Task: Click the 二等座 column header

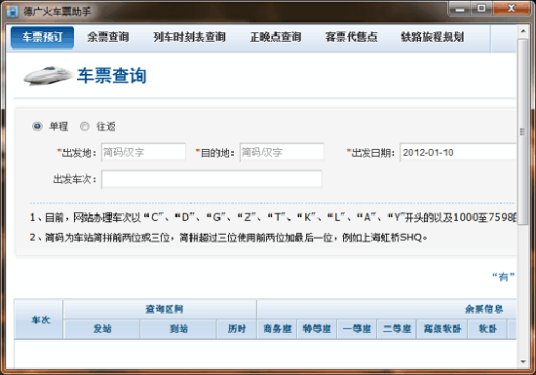Action: [x=397, y=329]
